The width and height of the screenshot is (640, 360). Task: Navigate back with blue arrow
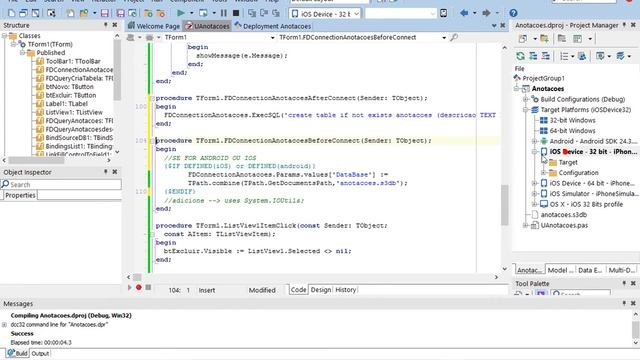click(x=464, y=13)
